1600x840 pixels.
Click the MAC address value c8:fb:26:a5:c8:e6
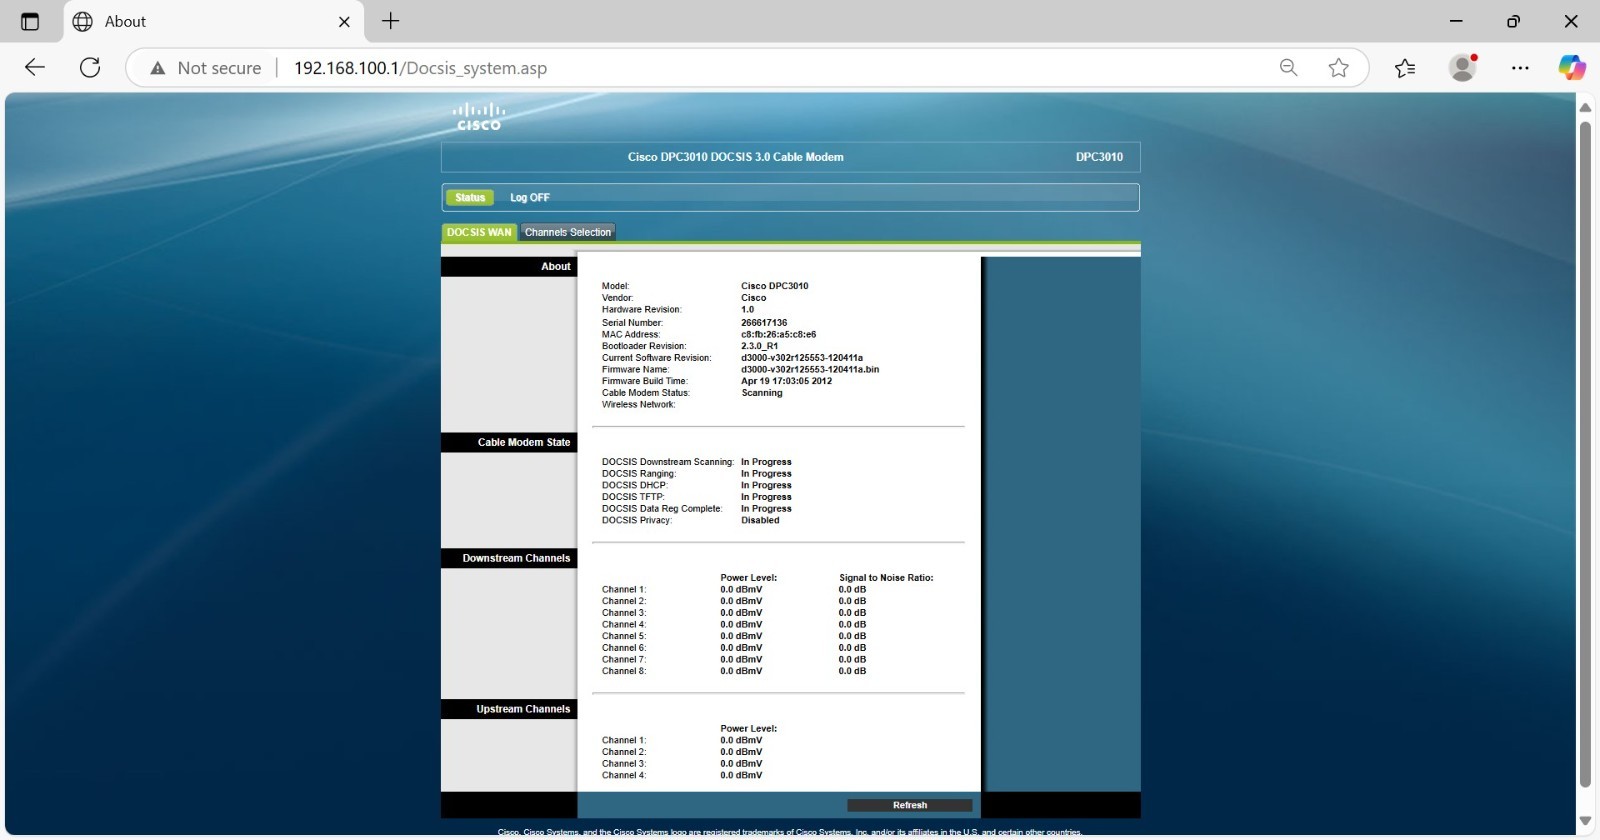(779, 335)
